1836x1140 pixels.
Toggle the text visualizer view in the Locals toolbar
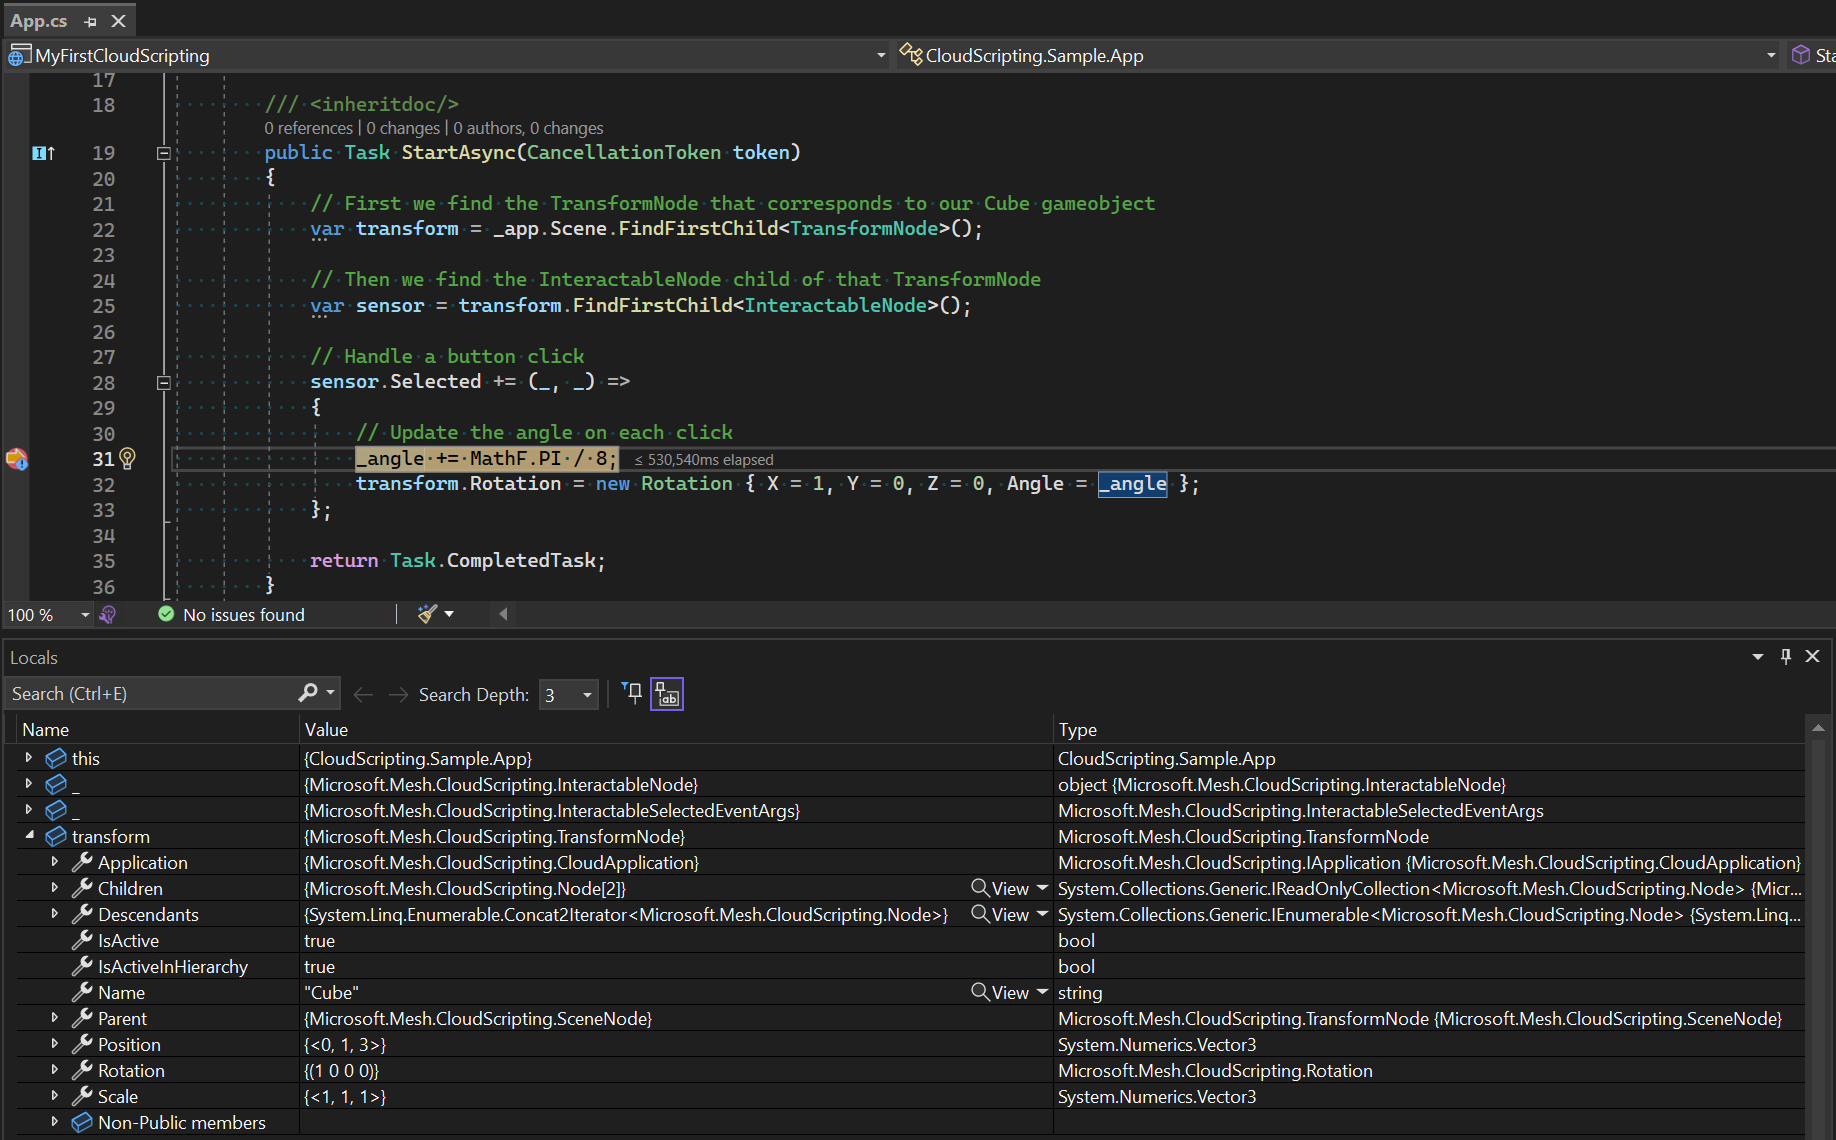667,693
